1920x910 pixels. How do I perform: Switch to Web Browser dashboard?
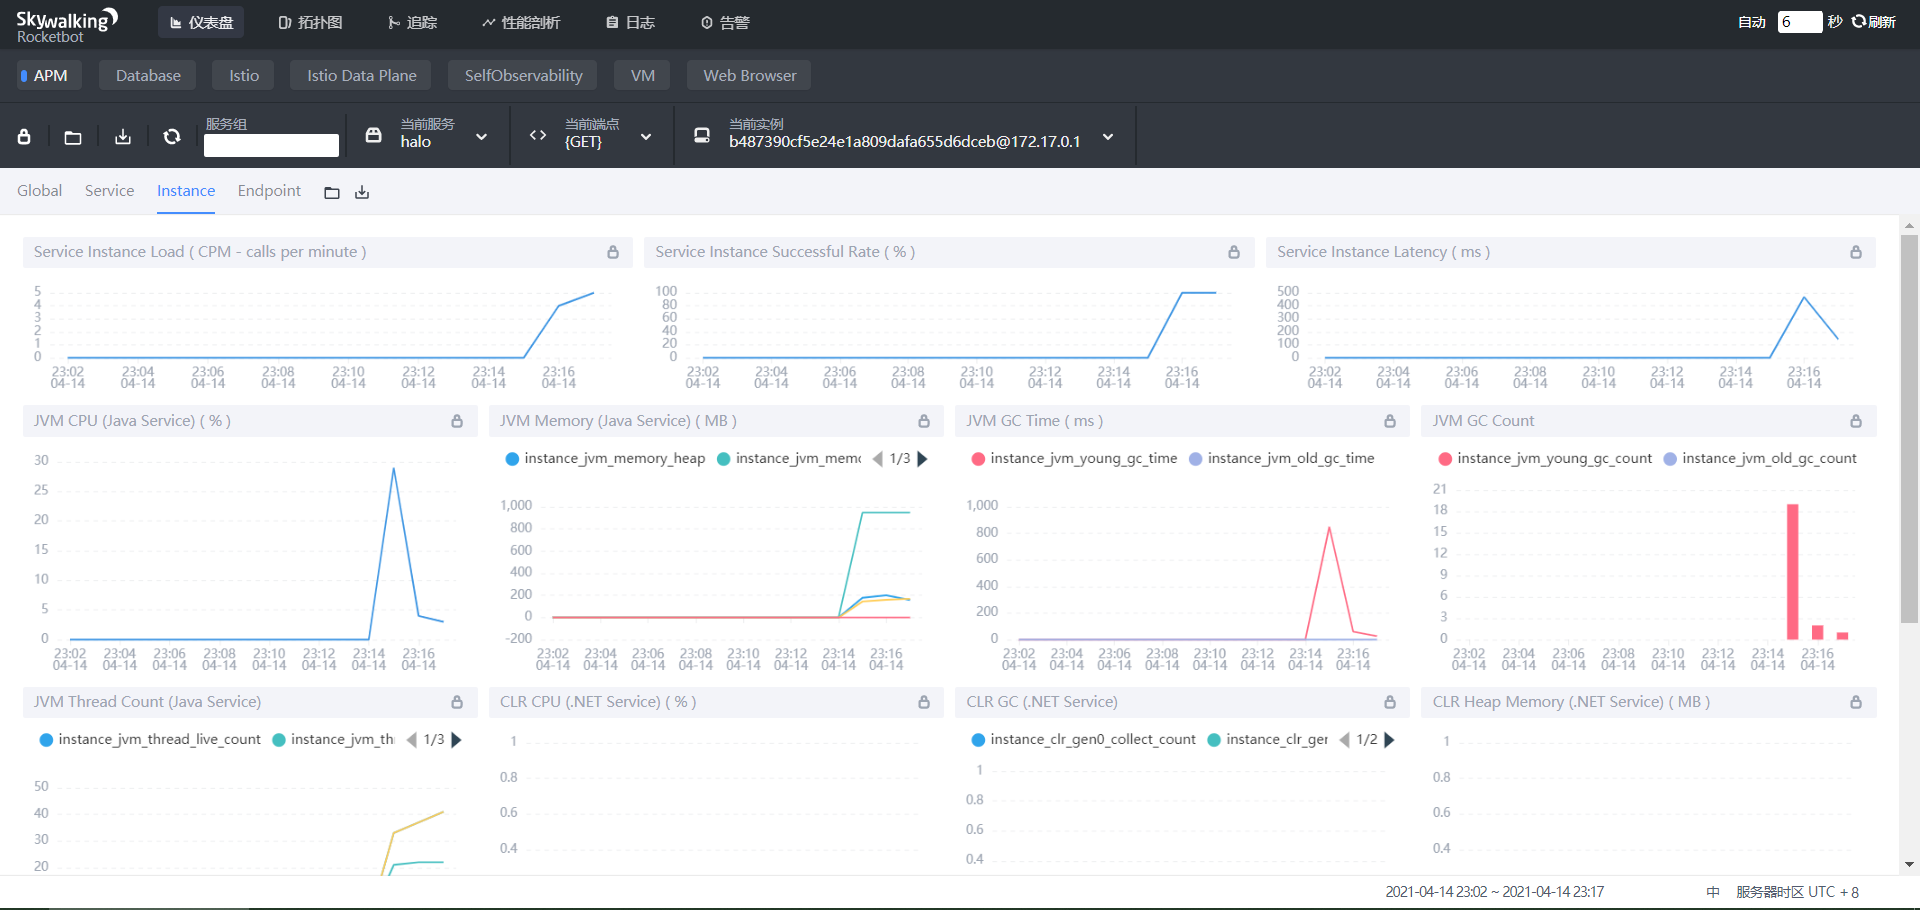(750, 75)
